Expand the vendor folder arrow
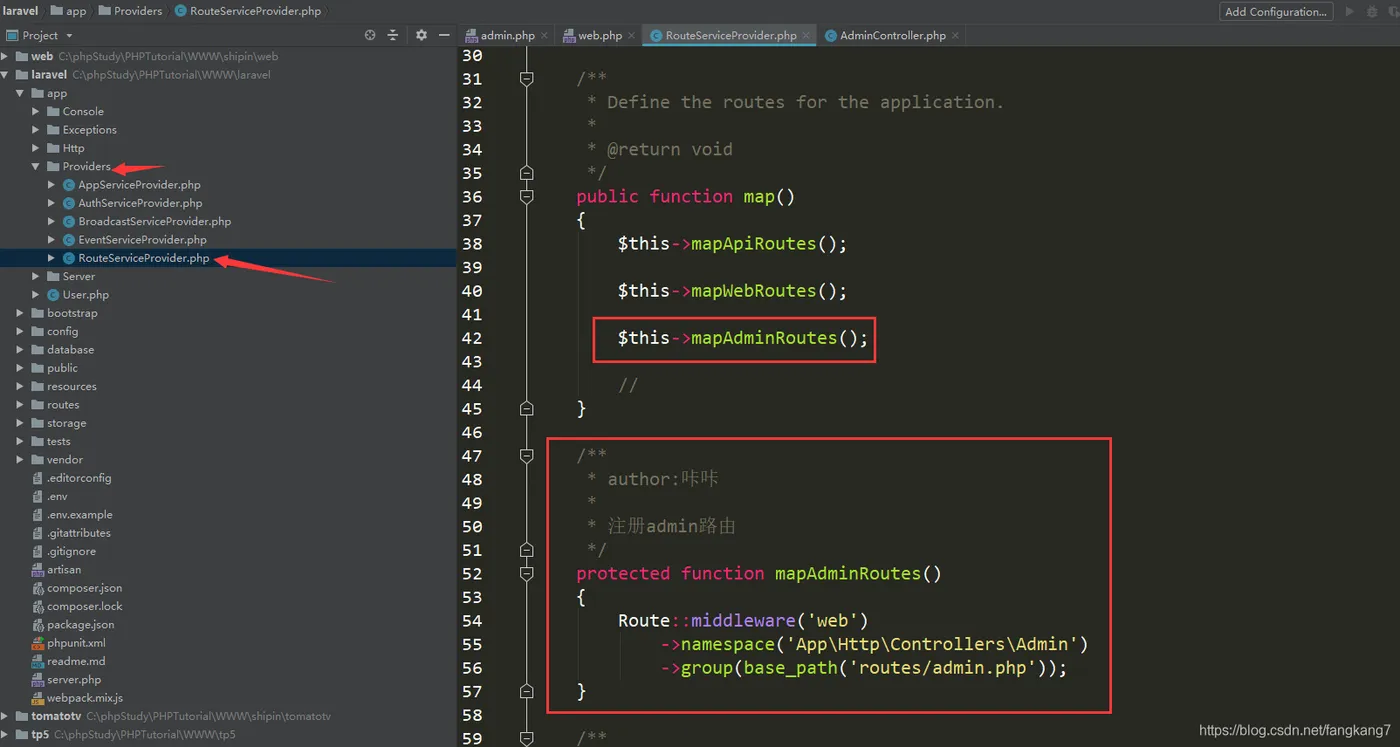The image size is (1400, 747). point(20,460)
